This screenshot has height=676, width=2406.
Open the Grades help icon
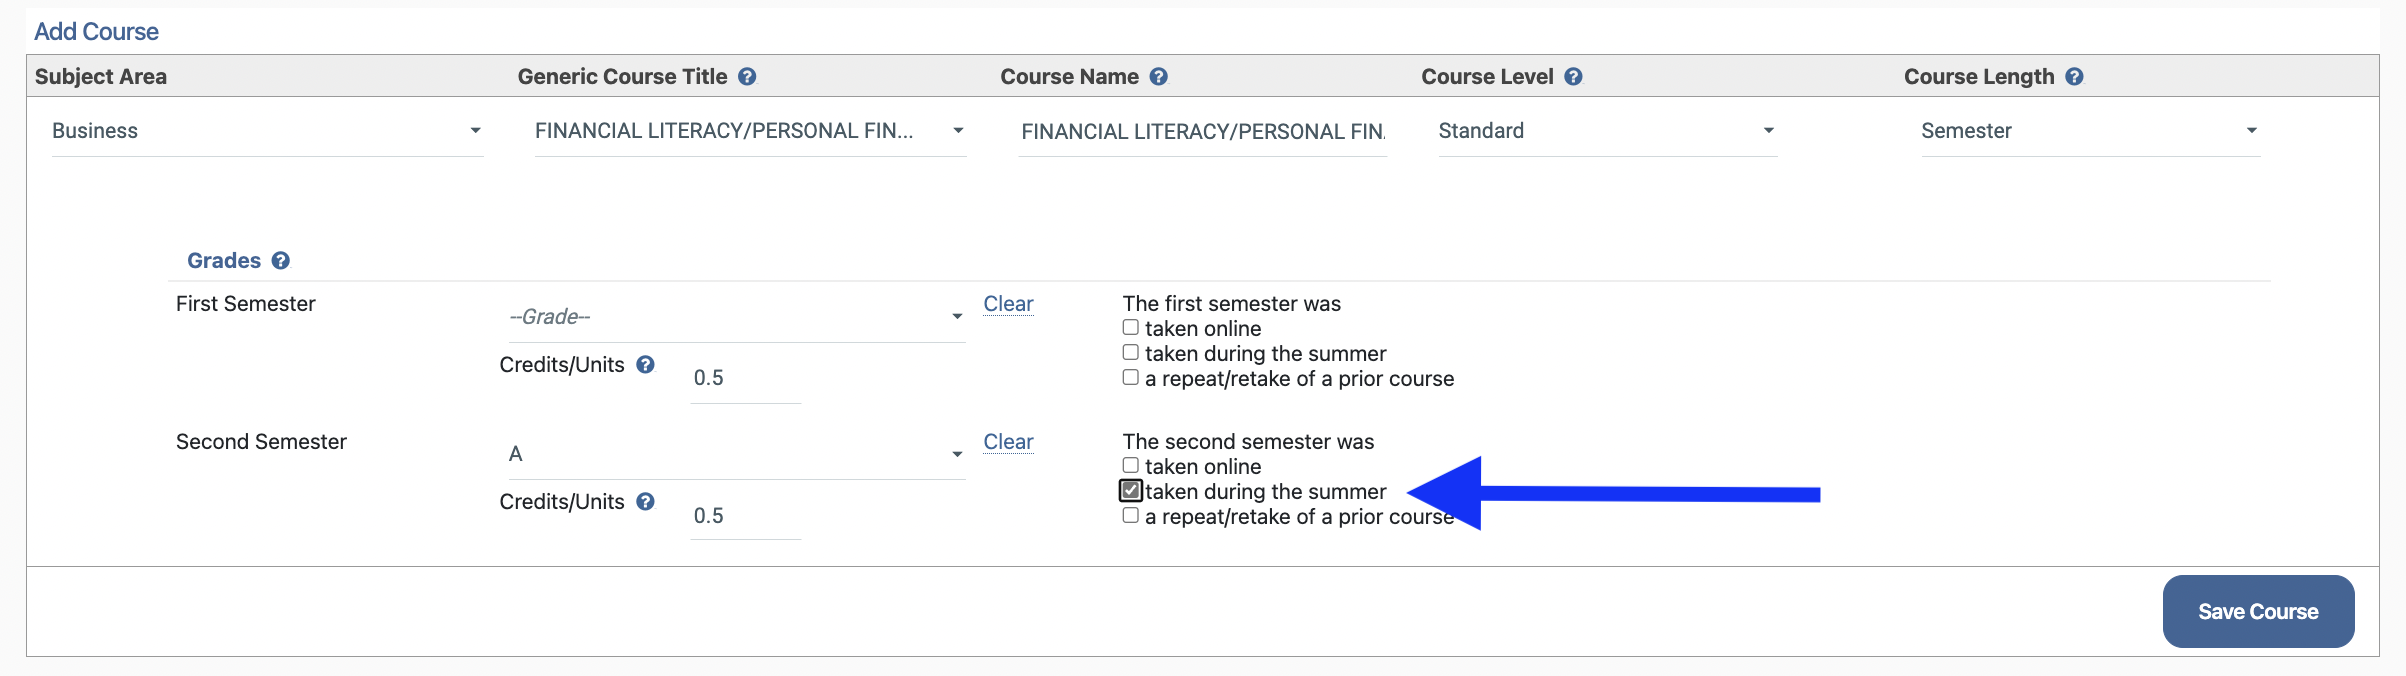coord(281,261)
